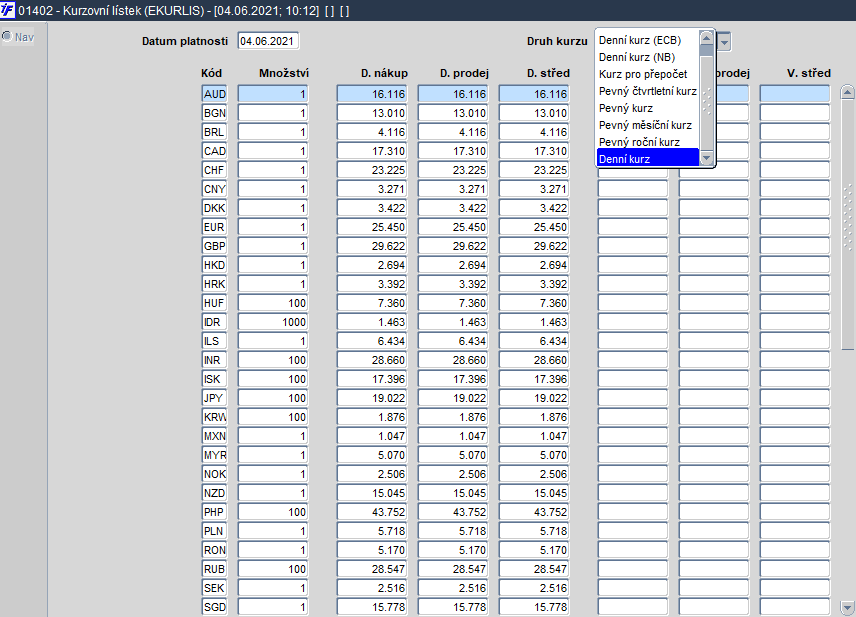This screenshot has width=856, height=617.
Task: Select the JPY code cell
Action: [x=214, y=398]
